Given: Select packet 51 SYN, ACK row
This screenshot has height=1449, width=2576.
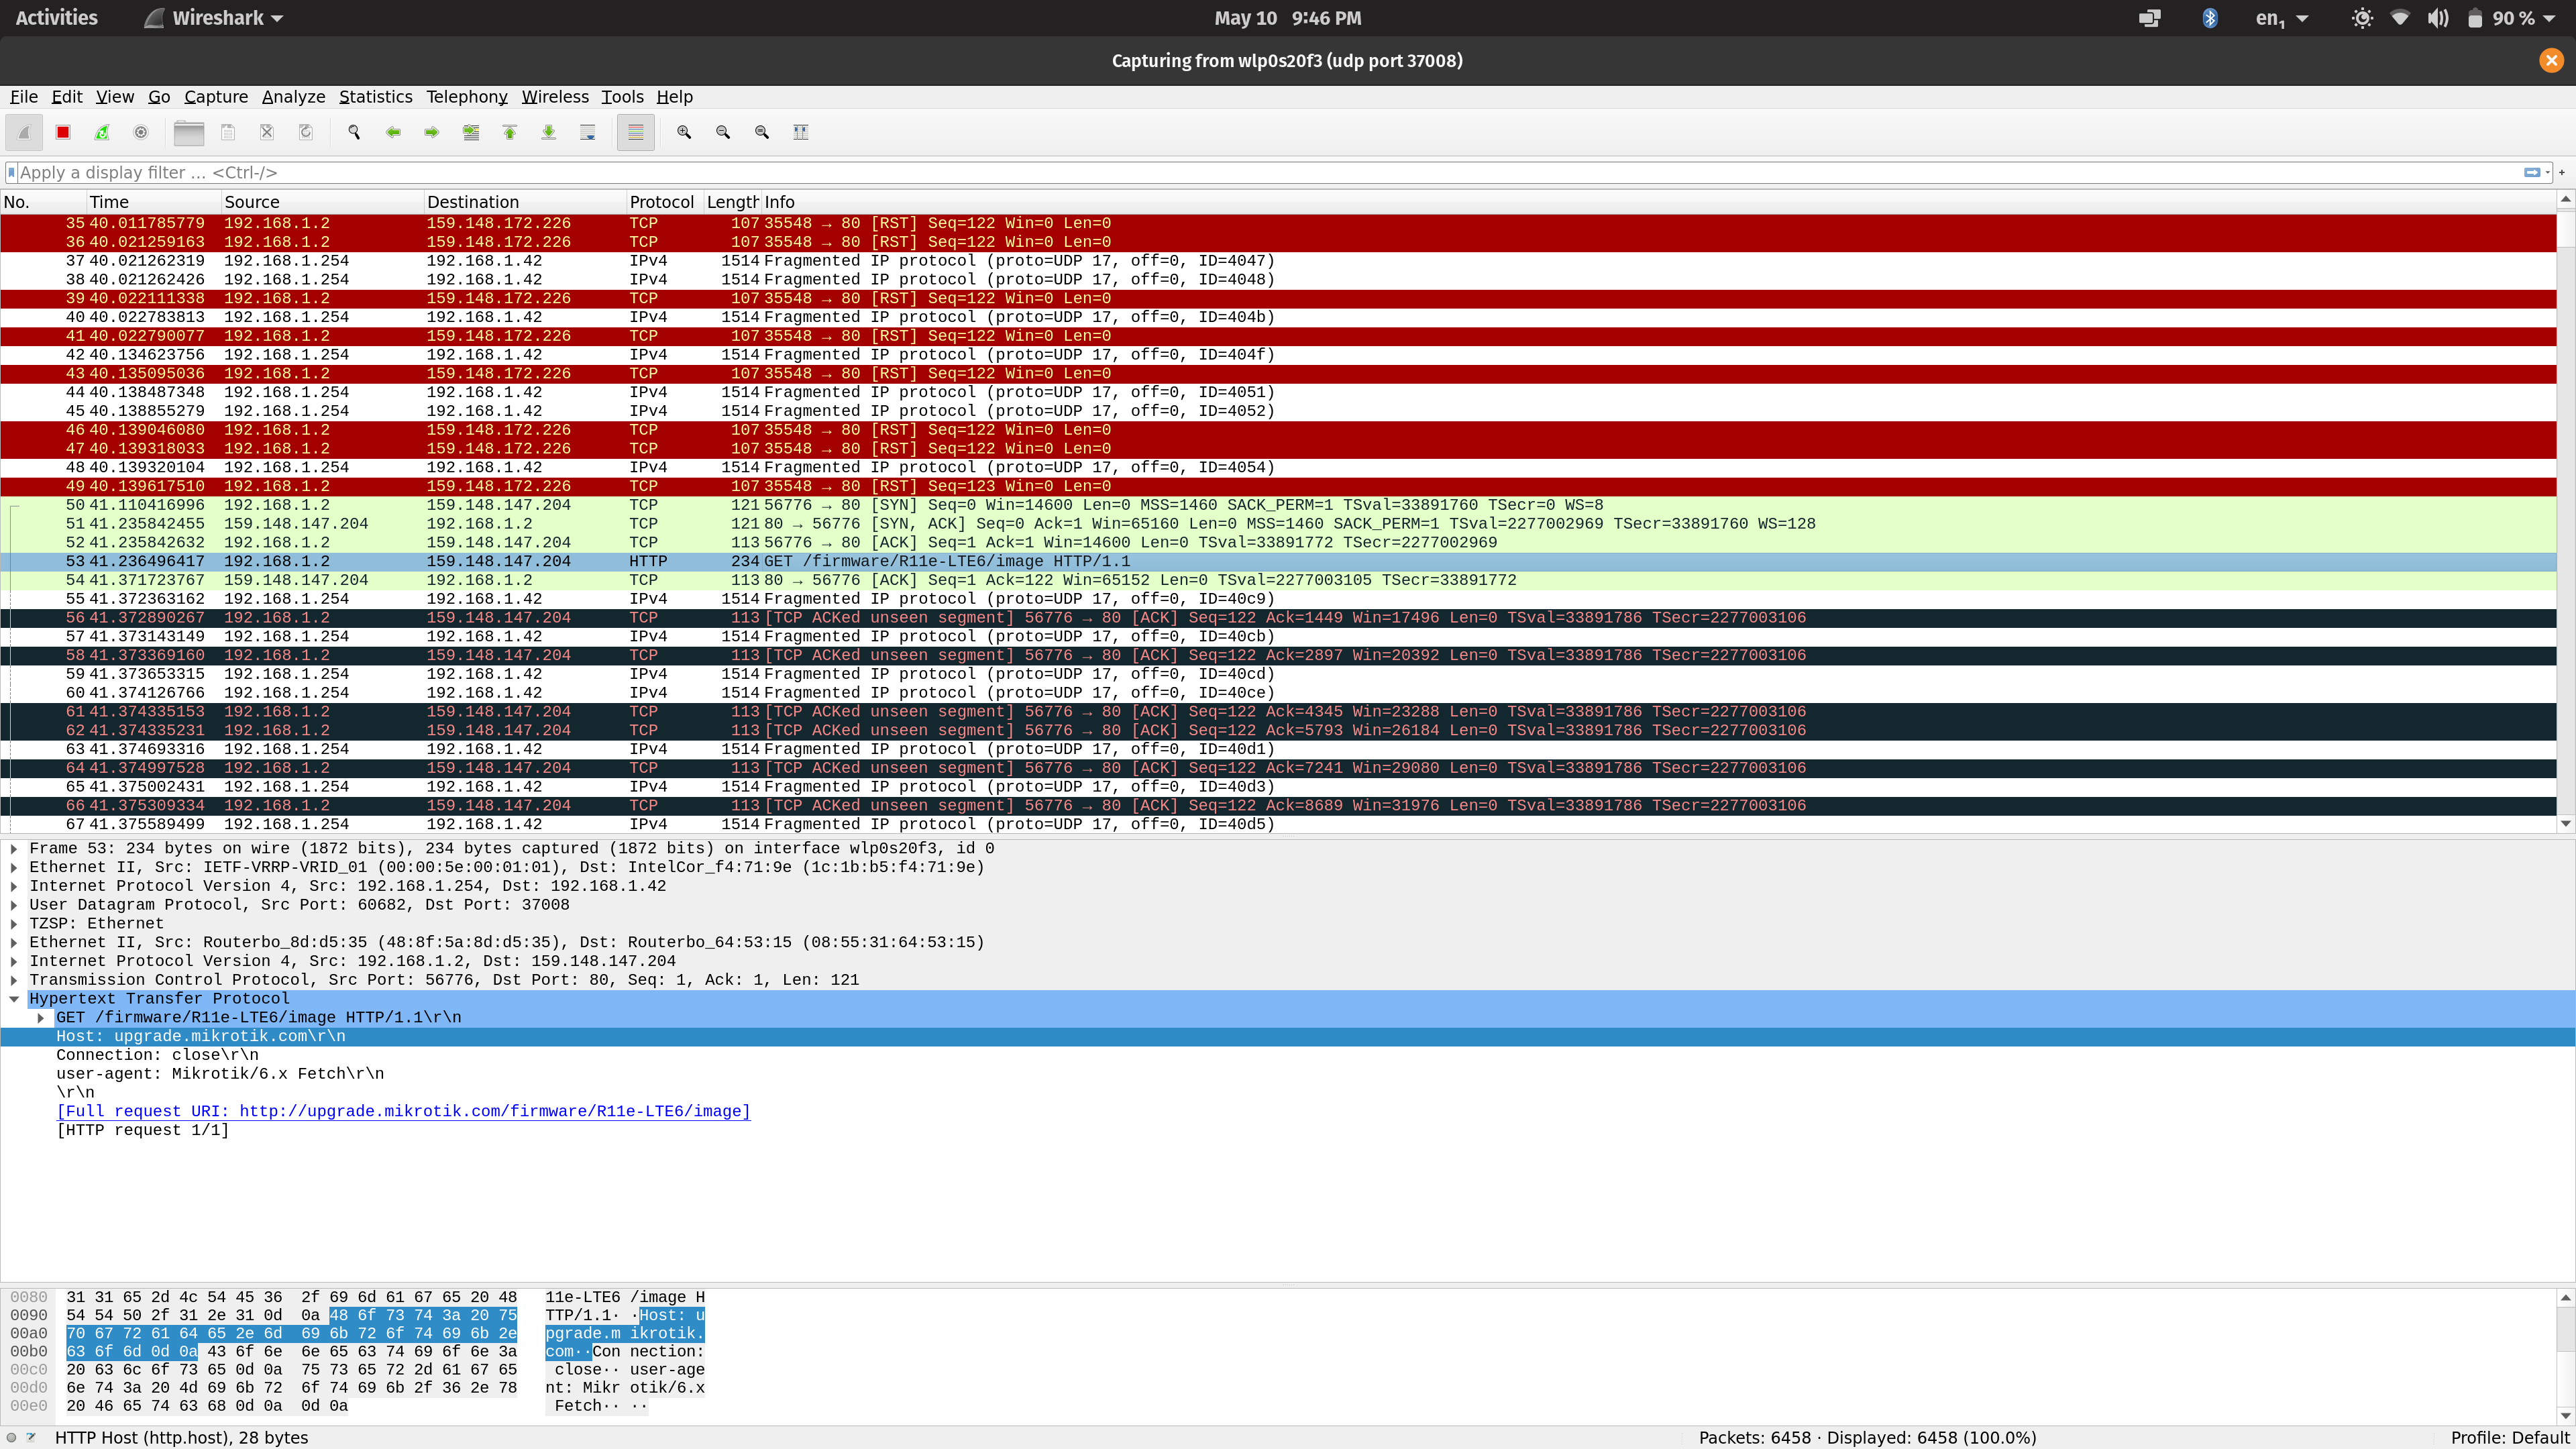Looking at the screenshot, I should [x=1278, y=524].
